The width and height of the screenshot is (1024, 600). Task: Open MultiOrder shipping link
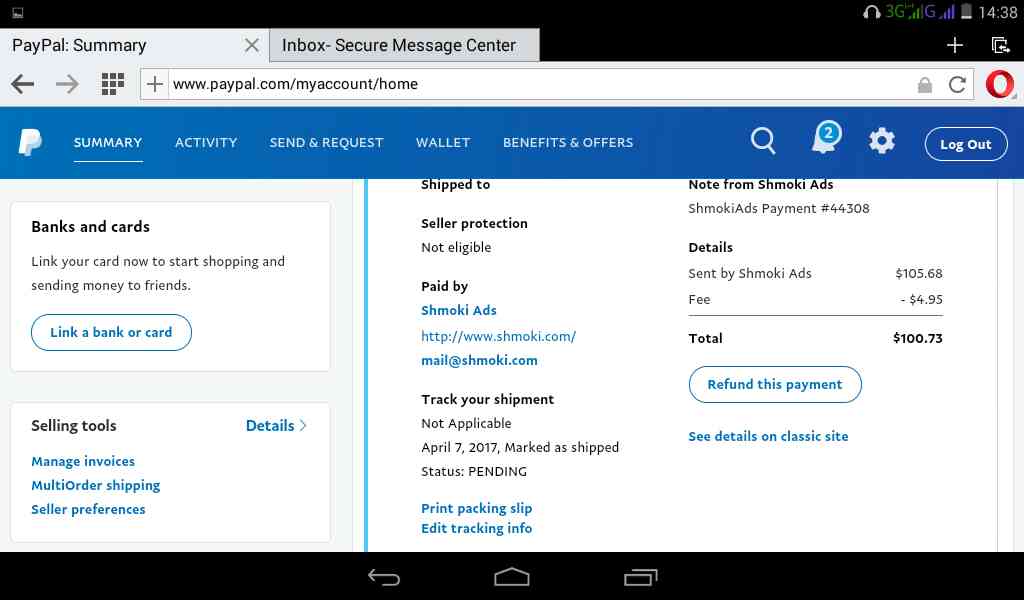95,485
